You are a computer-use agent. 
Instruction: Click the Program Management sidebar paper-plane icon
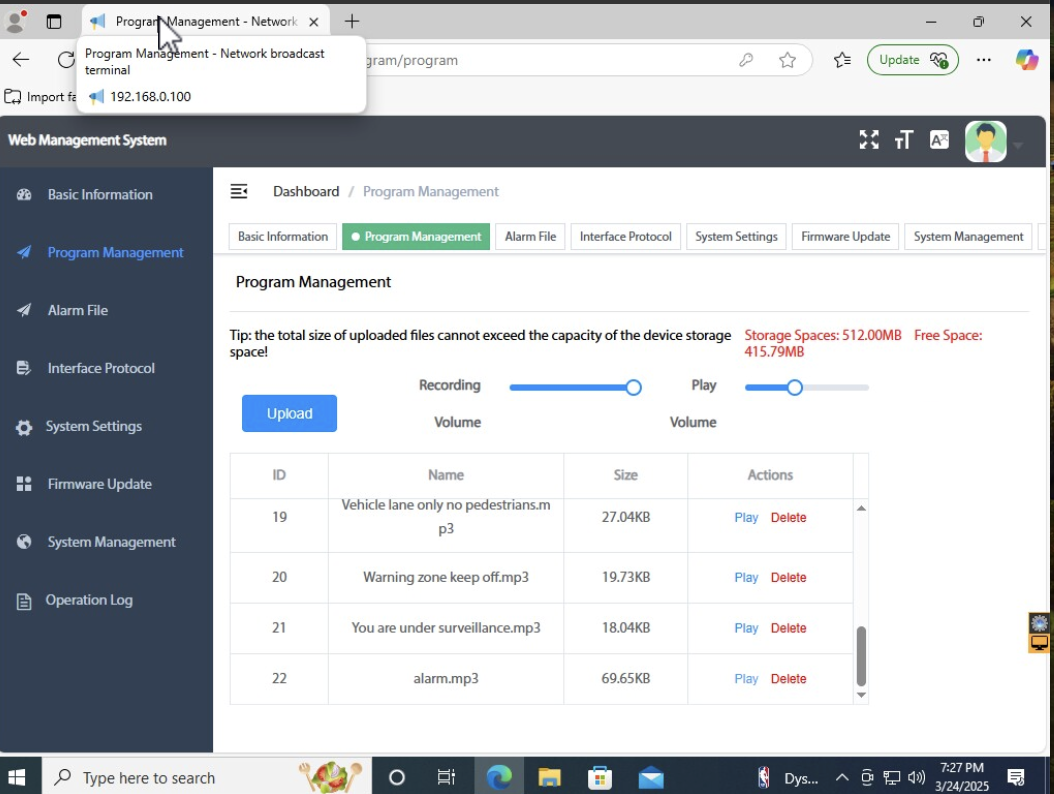(24, 252)
